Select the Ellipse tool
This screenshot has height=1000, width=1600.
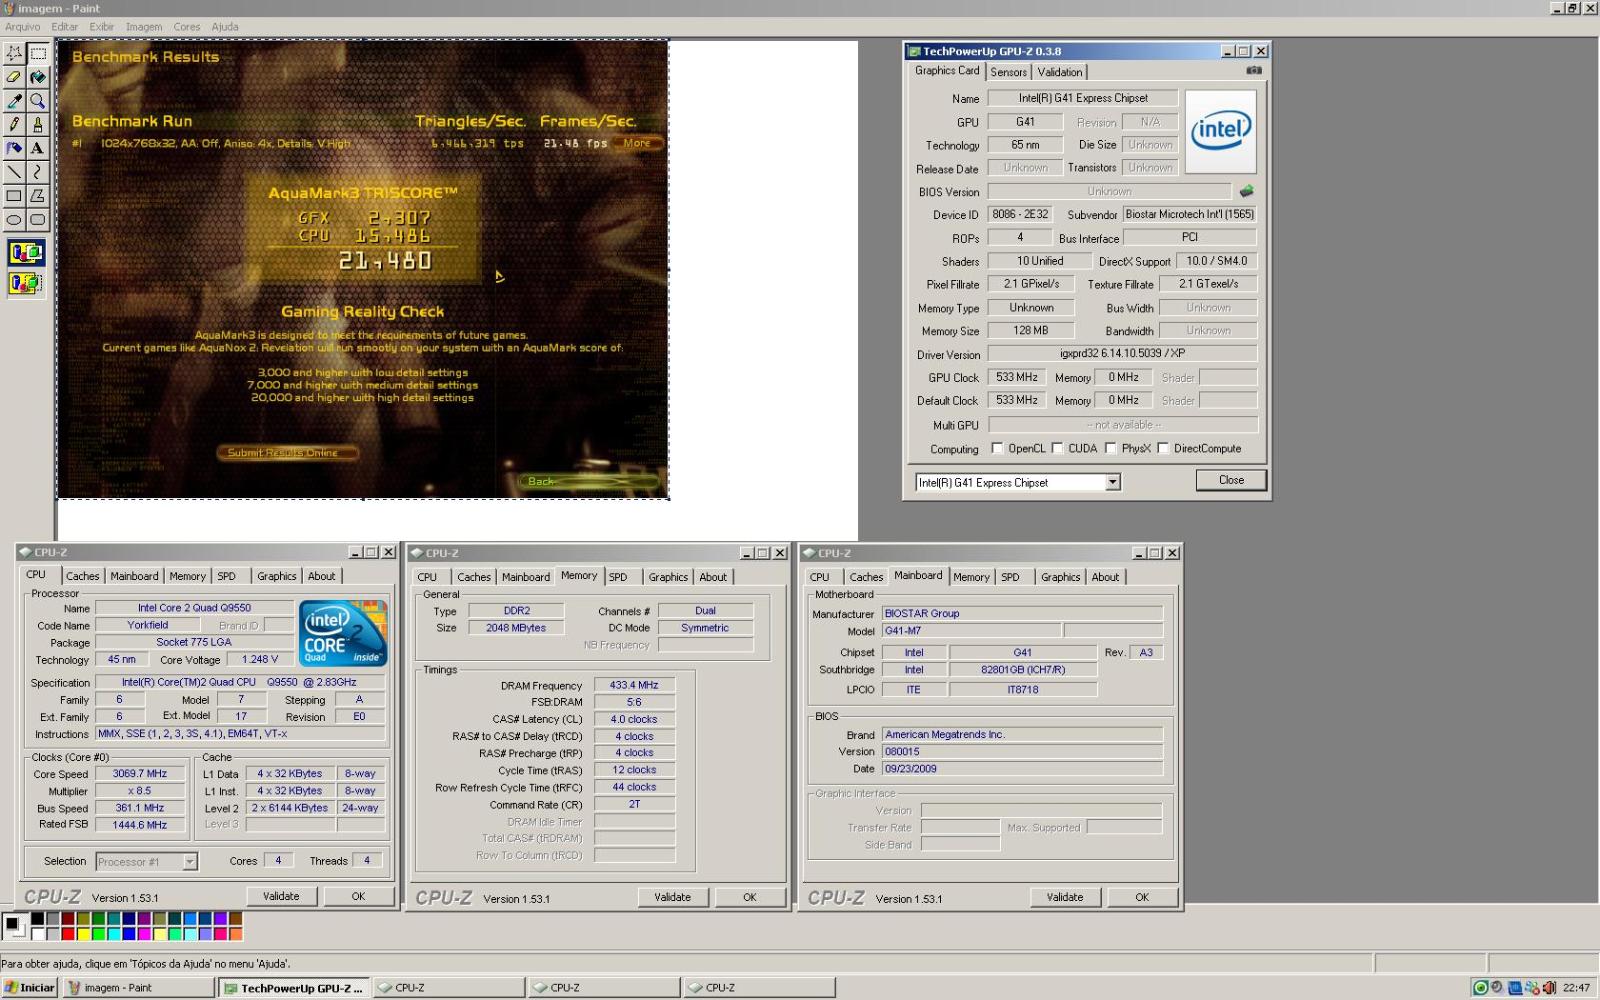[14, 220]
